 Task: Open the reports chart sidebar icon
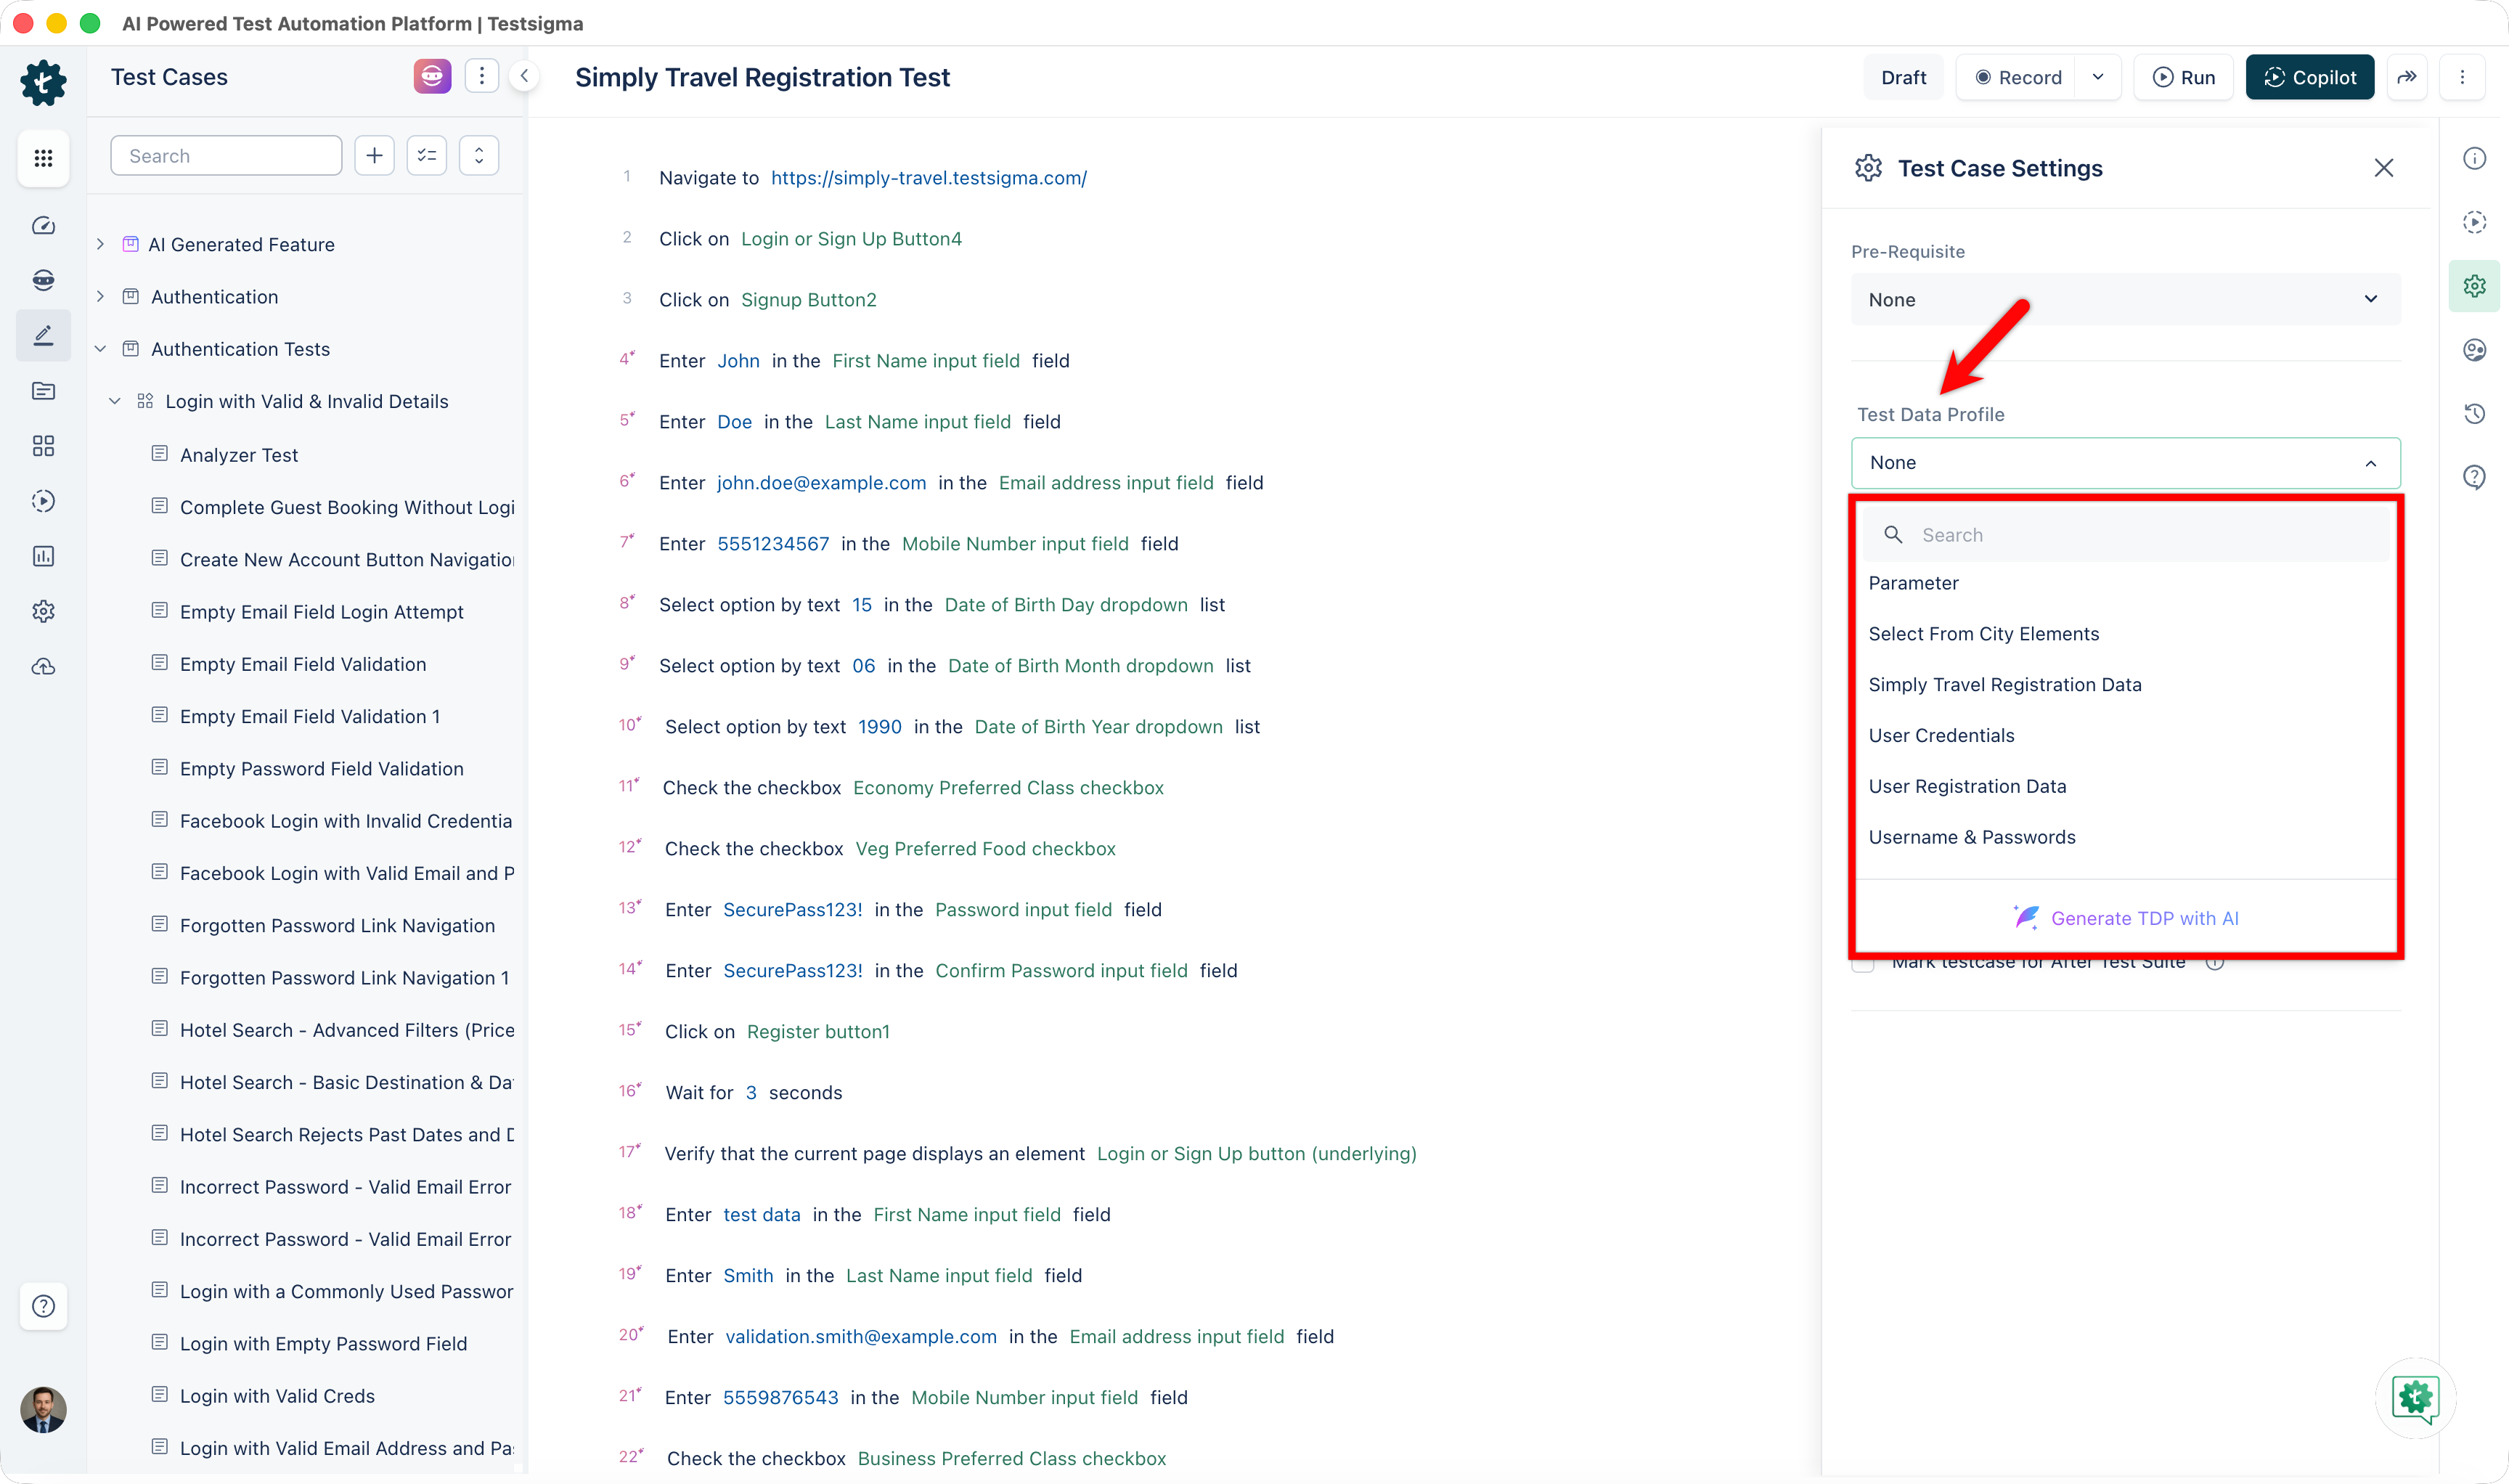click(x=43, y=556)
